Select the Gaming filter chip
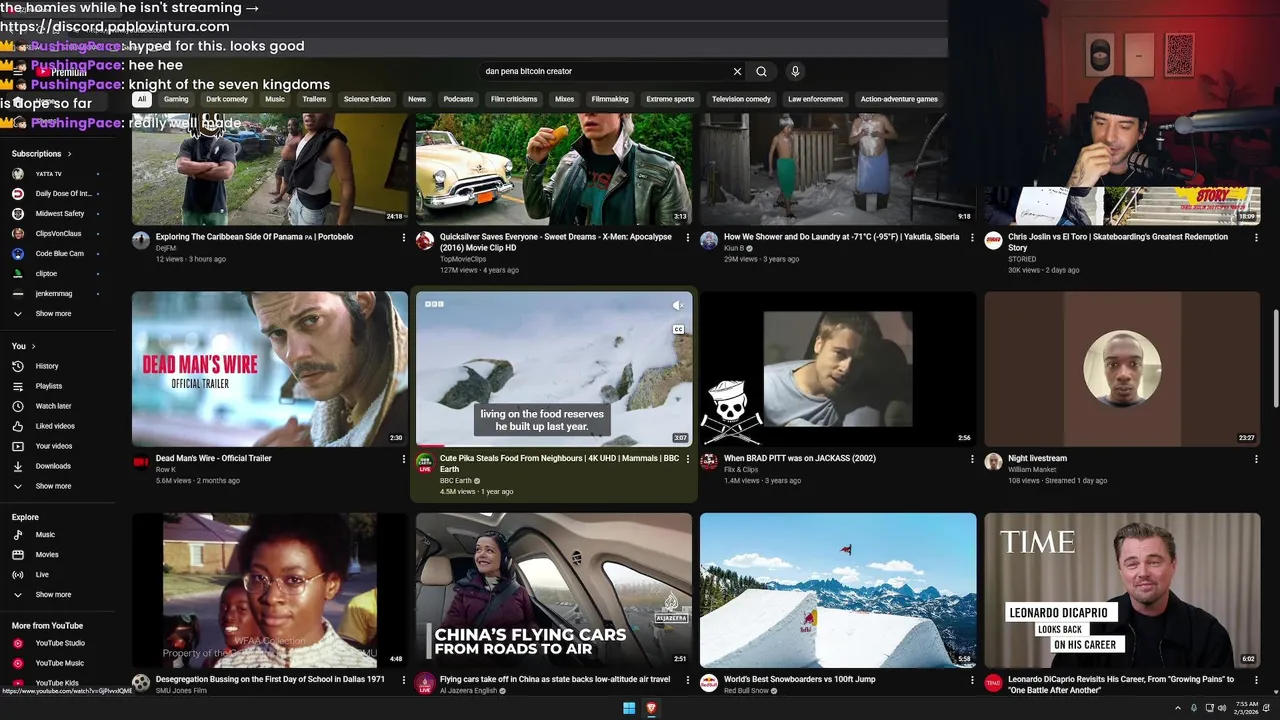The image size is (1280, 720). click(176, 99)
